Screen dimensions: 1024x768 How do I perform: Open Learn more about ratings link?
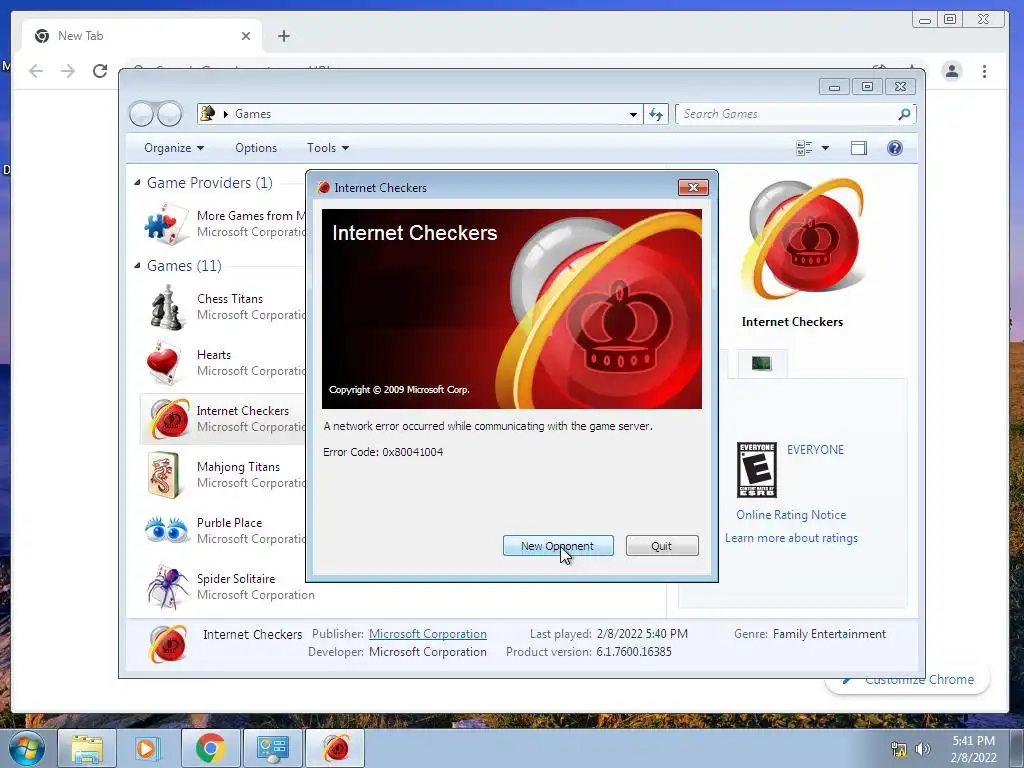pyautogui.click(x=792, y=538)
